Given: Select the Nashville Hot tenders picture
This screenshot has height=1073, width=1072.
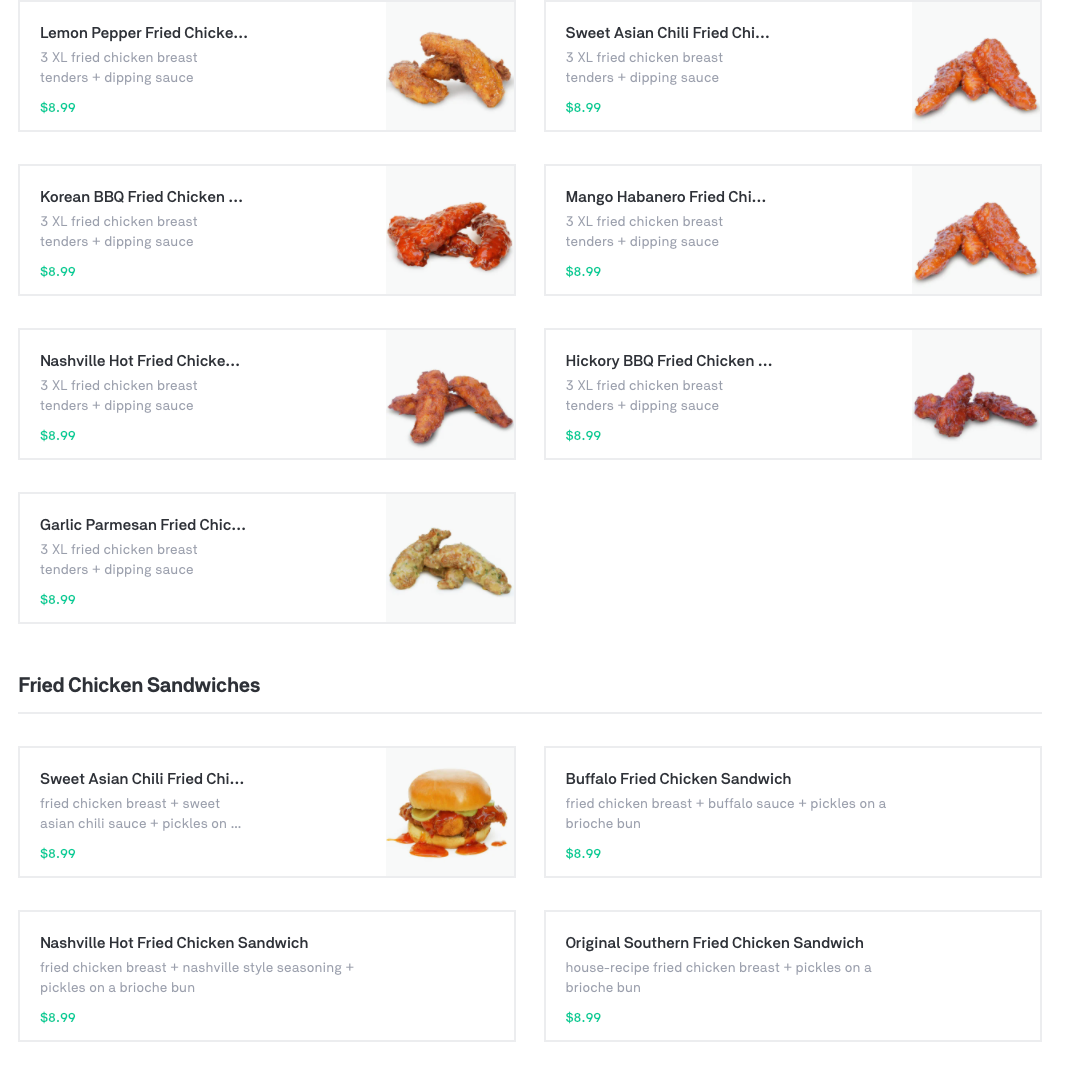Looking at the screenshot, I should pyautogui.click(x=450, y=395).
